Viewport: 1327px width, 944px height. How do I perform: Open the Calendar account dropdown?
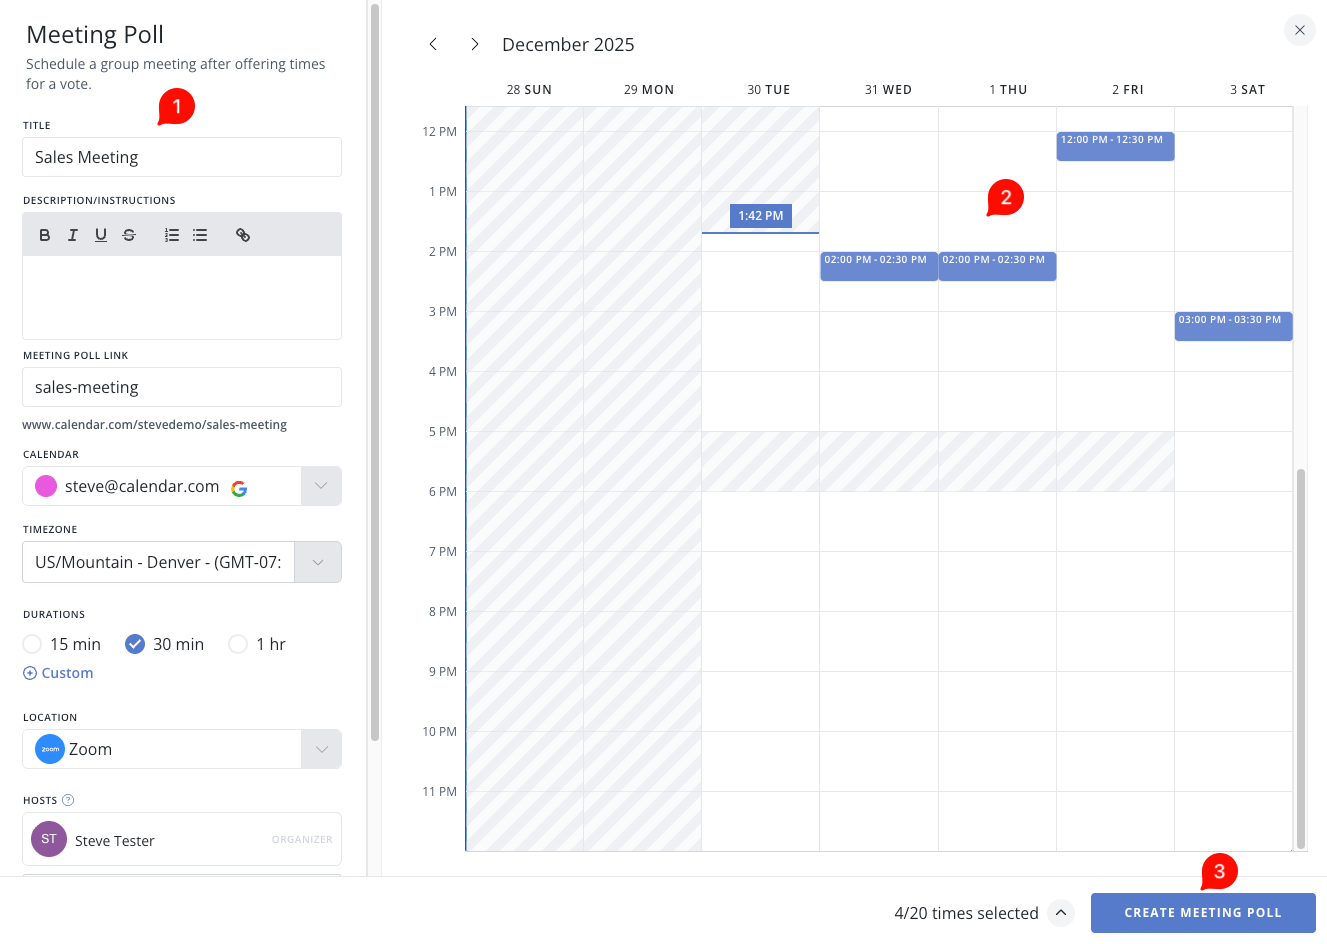click(320, 486)
